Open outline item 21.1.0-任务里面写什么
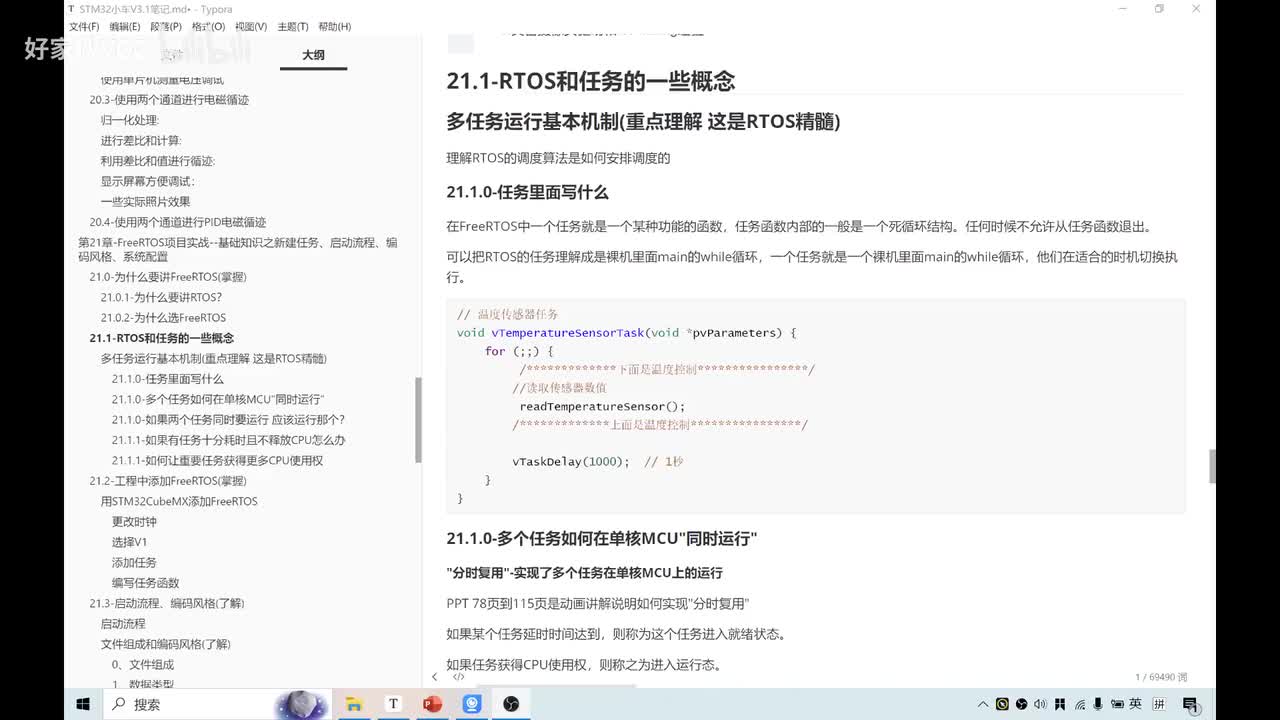 (167, 379)
